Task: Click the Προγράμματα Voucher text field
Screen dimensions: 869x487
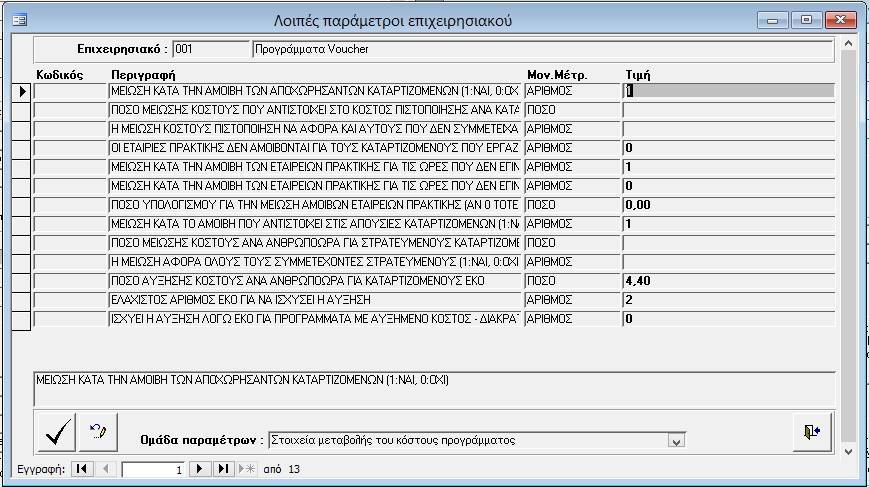Action: click(540, 48)
